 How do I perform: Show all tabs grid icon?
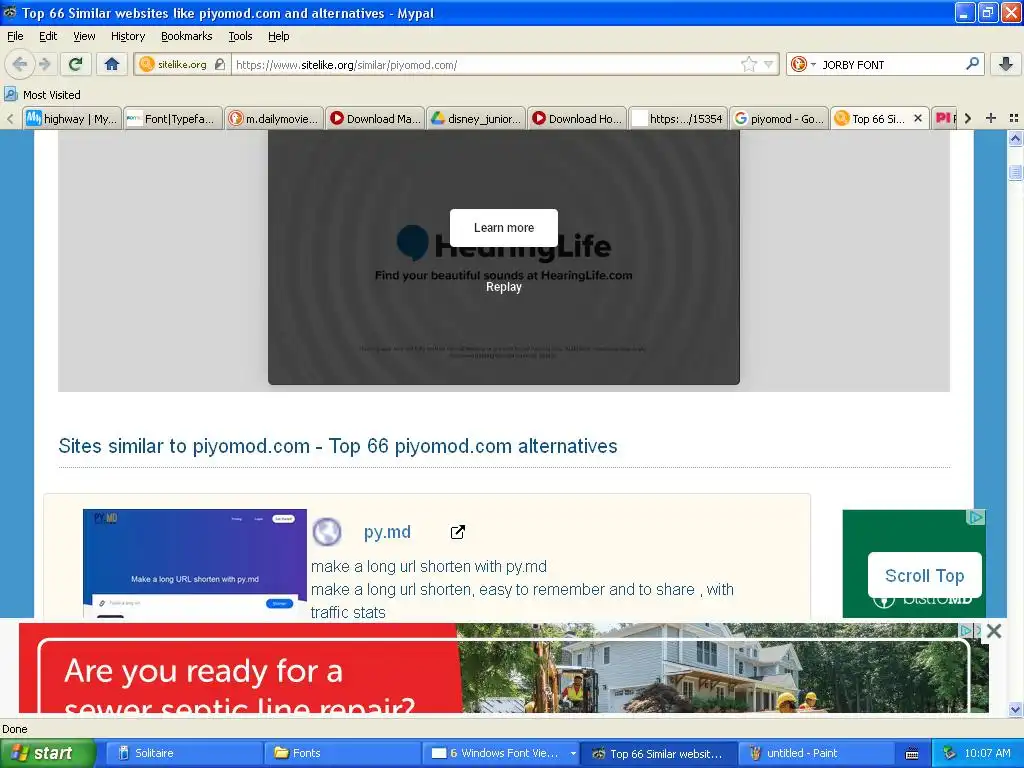pyautogui.click(x=1014, y=118)
